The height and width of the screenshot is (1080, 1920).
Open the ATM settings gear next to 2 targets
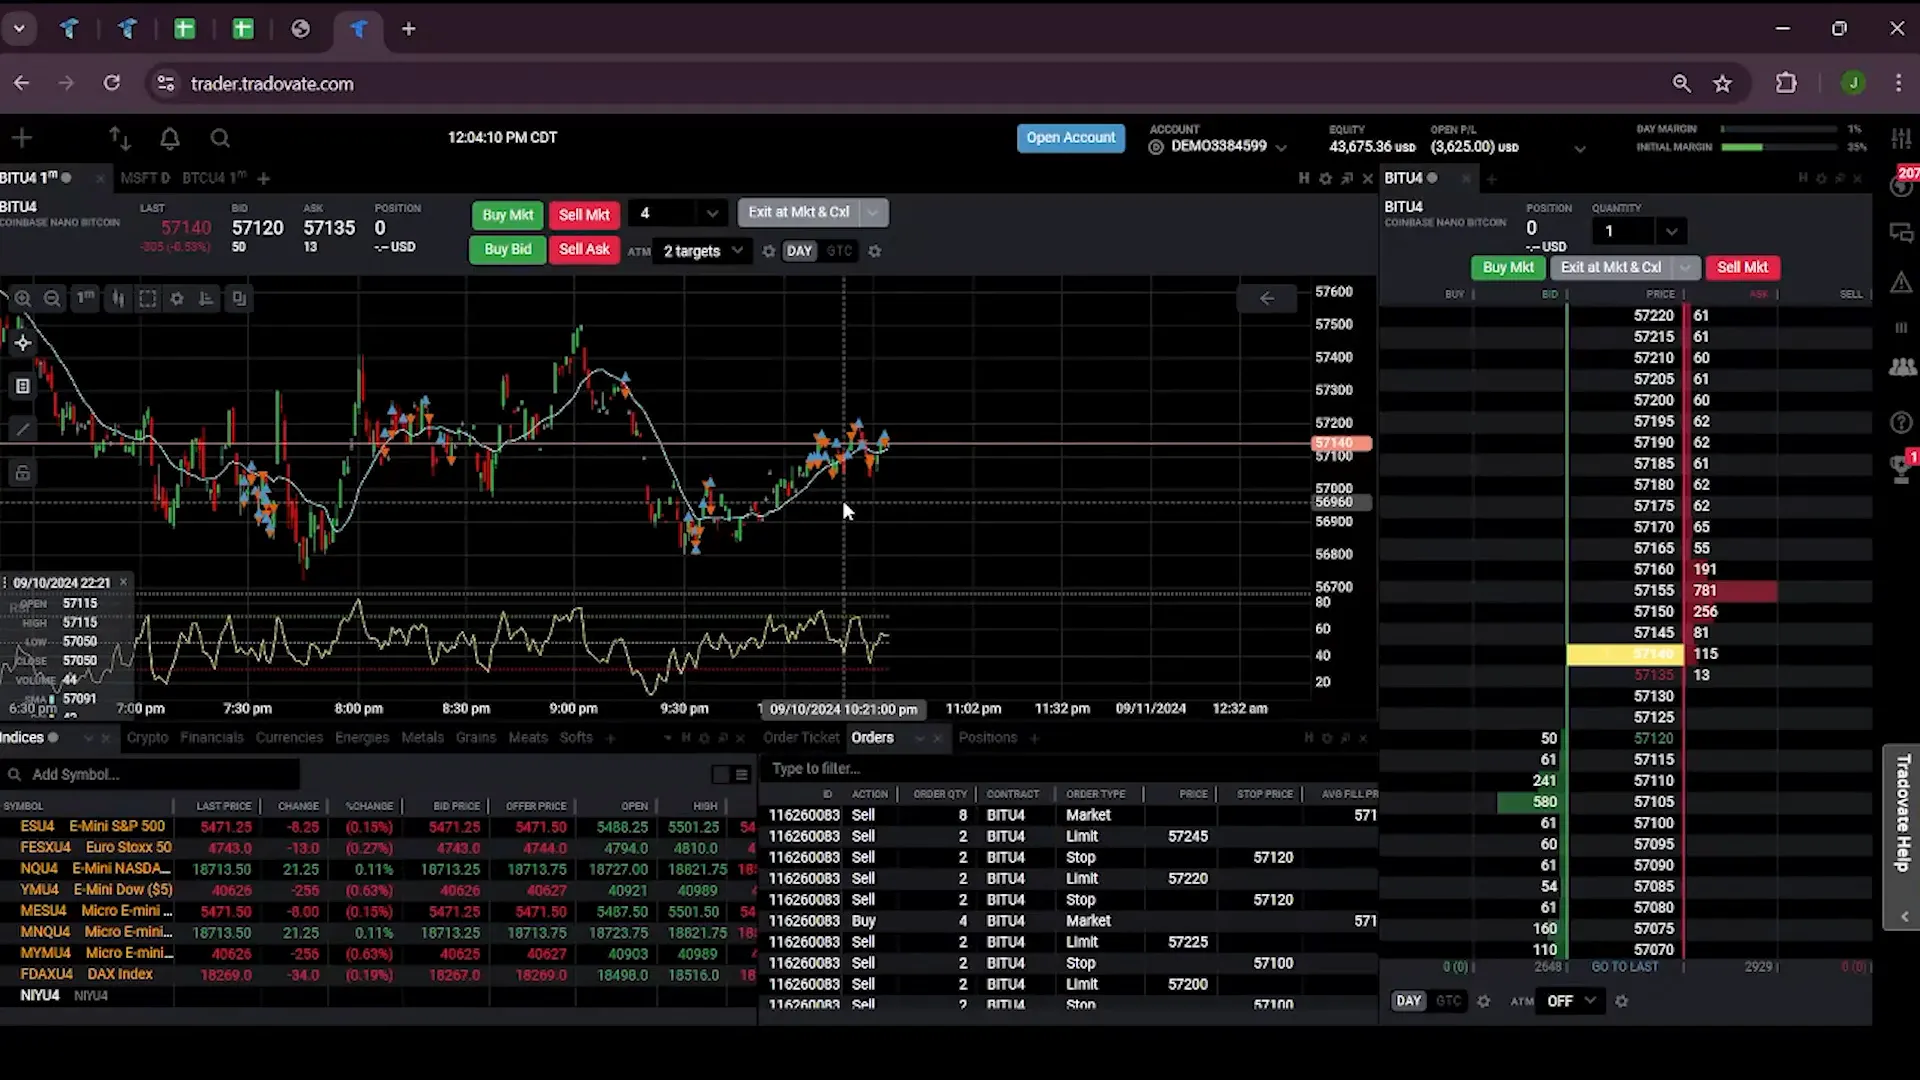coord(768,251)
